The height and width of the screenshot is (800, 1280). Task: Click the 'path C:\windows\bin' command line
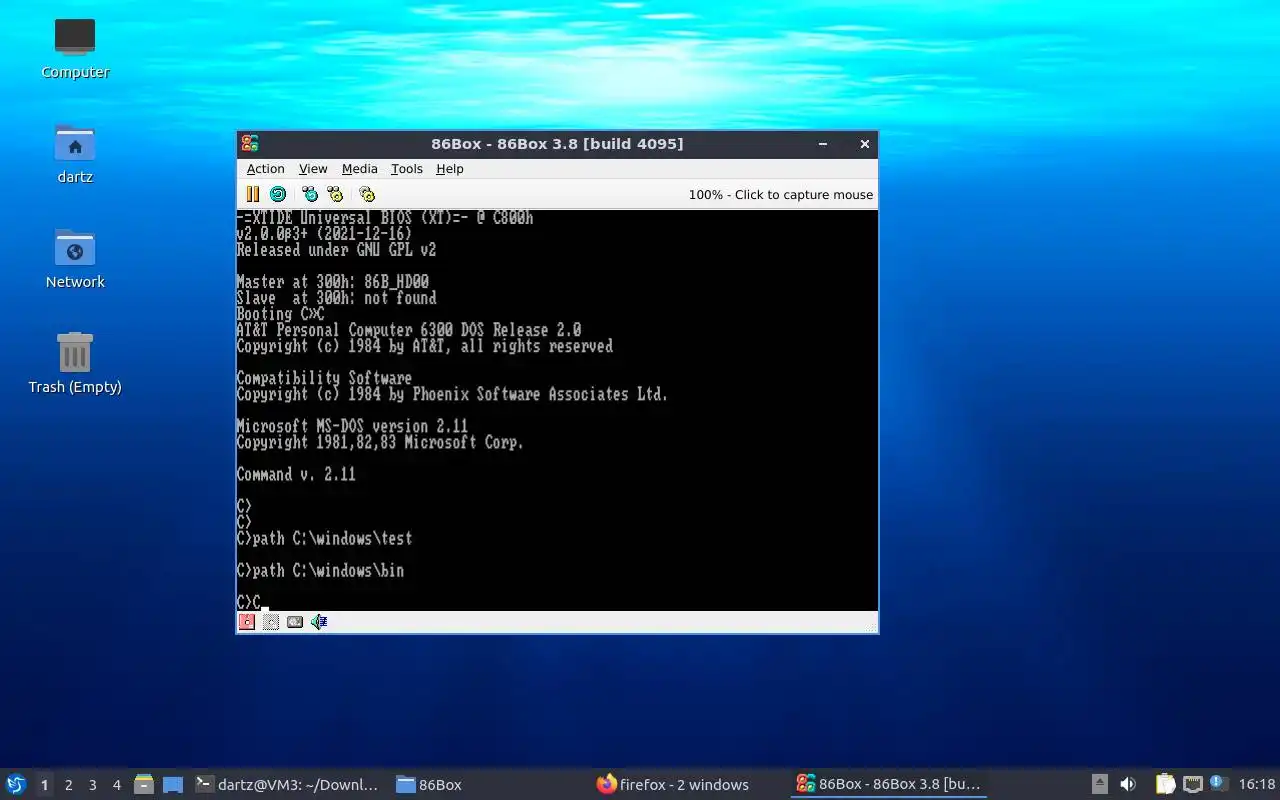click(x=321, y=570)
